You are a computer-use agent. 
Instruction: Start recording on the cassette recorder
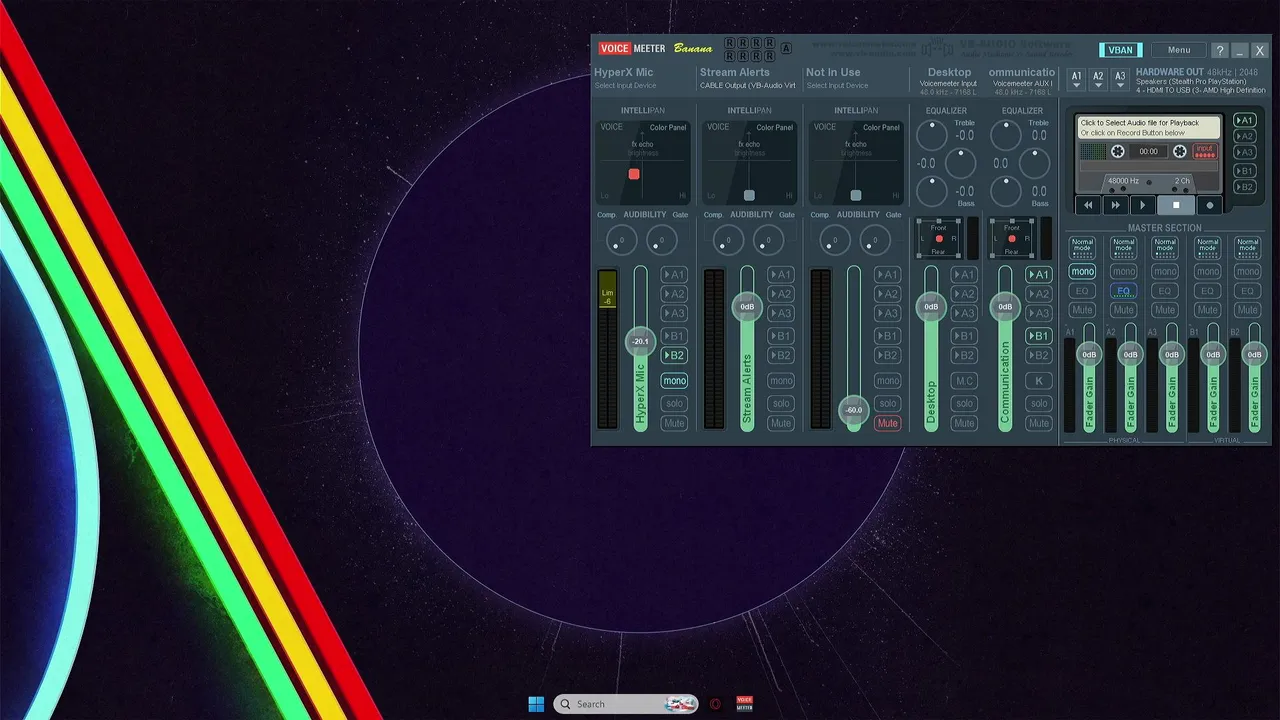click(1209, 205)
